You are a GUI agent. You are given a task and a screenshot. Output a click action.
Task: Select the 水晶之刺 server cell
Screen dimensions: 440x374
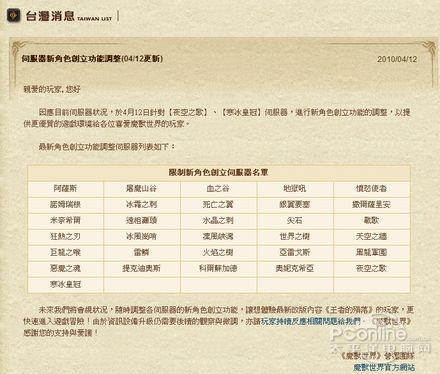[x=218, y=221]
